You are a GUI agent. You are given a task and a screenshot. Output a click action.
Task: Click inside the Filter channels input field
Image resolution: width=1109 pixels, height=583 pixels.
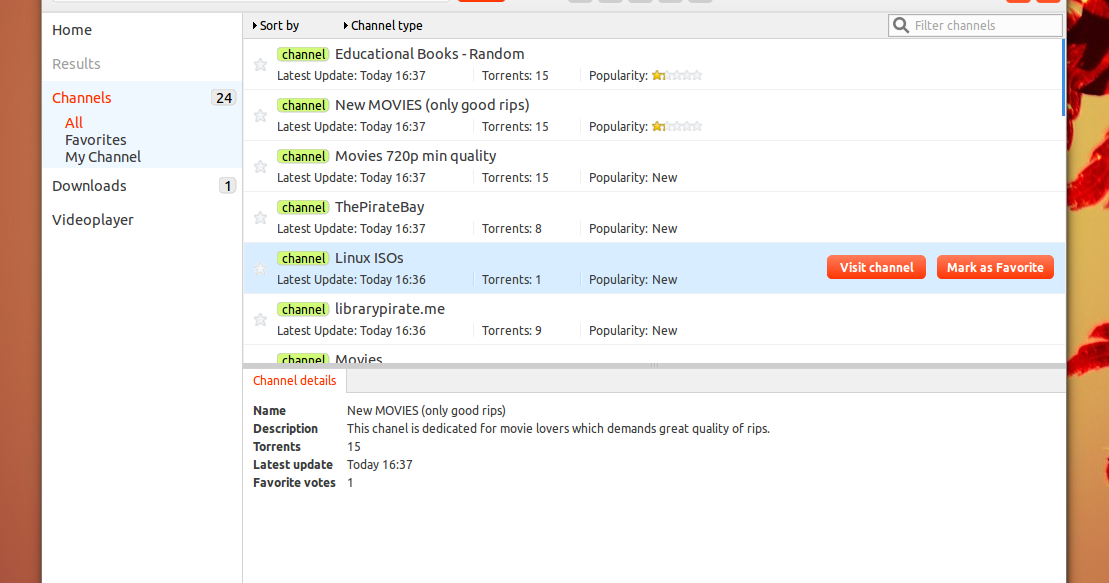[975, 25]
